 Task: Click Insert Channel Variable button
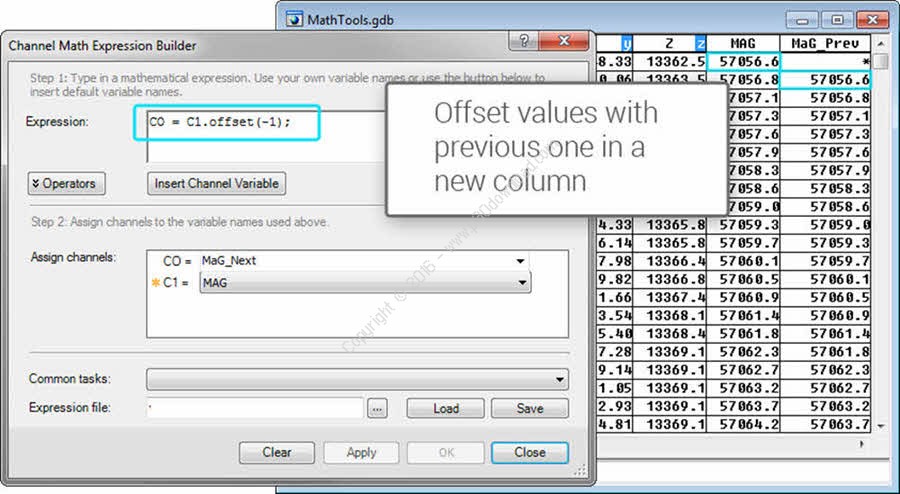tap(216, 184)
